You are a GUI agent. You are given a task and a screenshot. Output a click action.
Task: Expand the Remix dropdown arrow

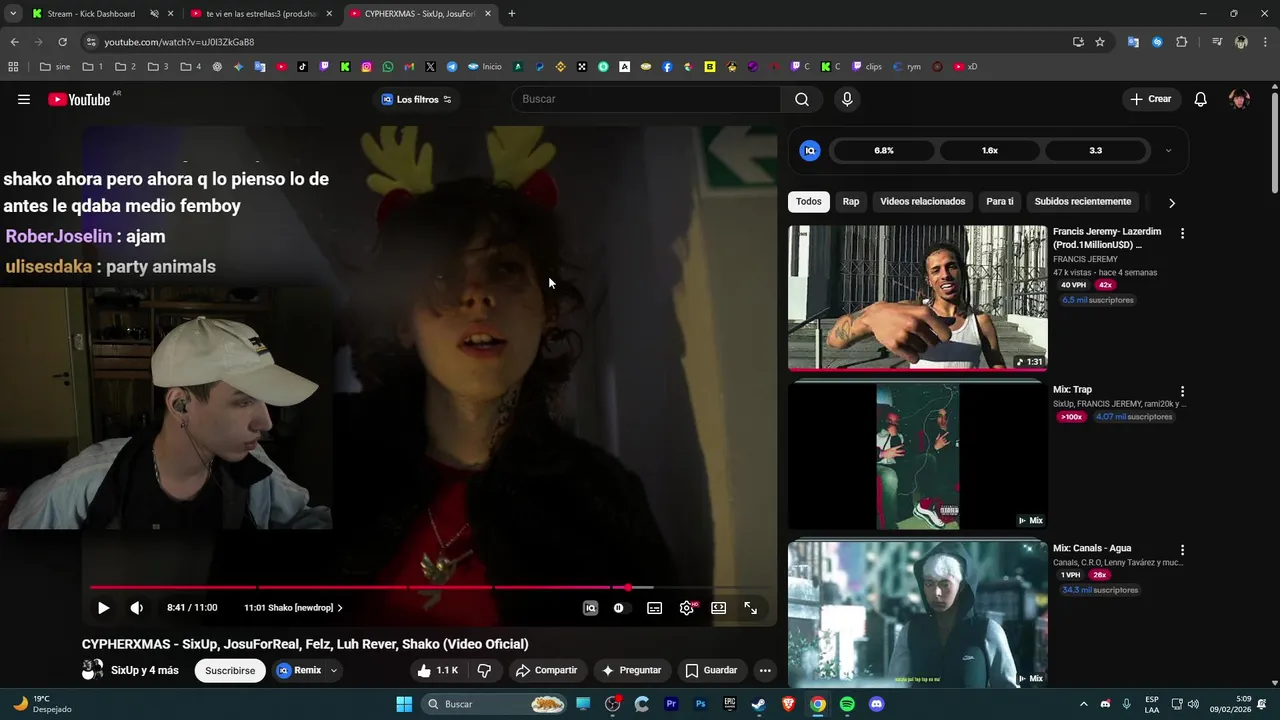(334, 670)
